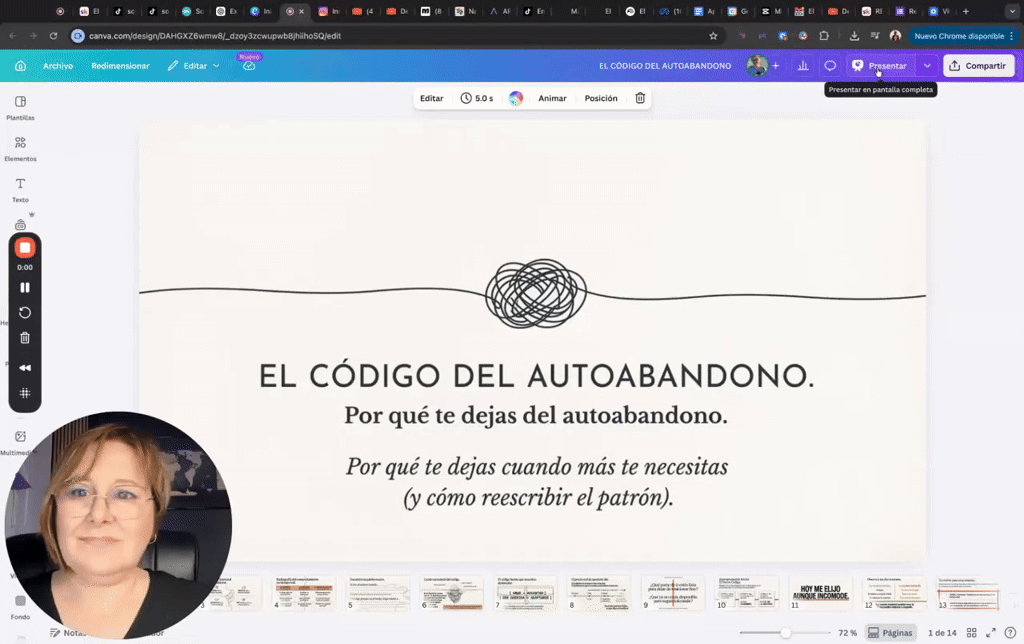1024x644 pixels.
Task: Delete the slide using the floating toolbar trash
Action: pyautogui.click(x=640, y=98)
